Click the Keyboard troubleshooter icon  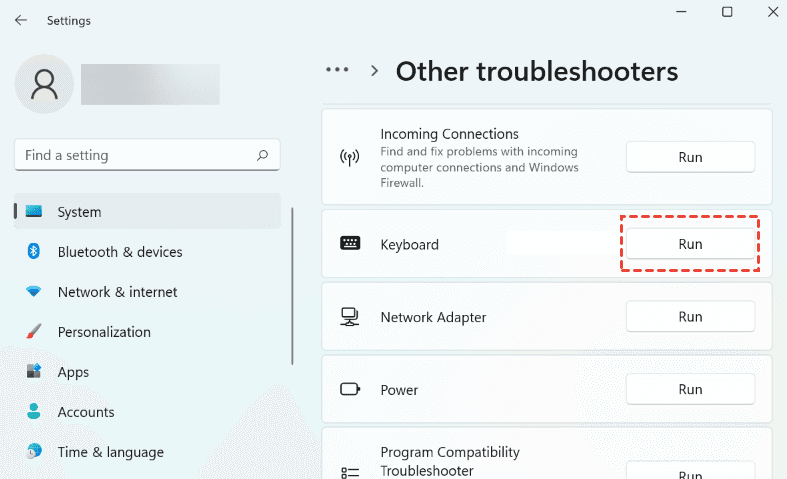pos(350,244)
